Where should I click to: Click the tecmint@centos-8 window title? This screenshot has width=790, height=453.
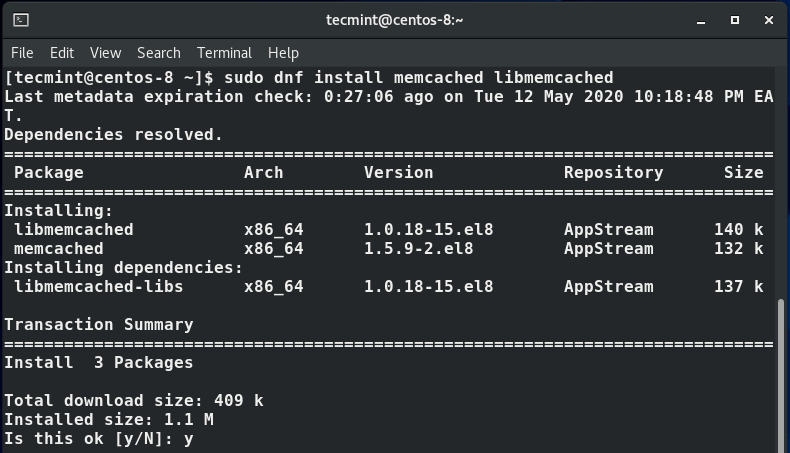tap(395, 20)
